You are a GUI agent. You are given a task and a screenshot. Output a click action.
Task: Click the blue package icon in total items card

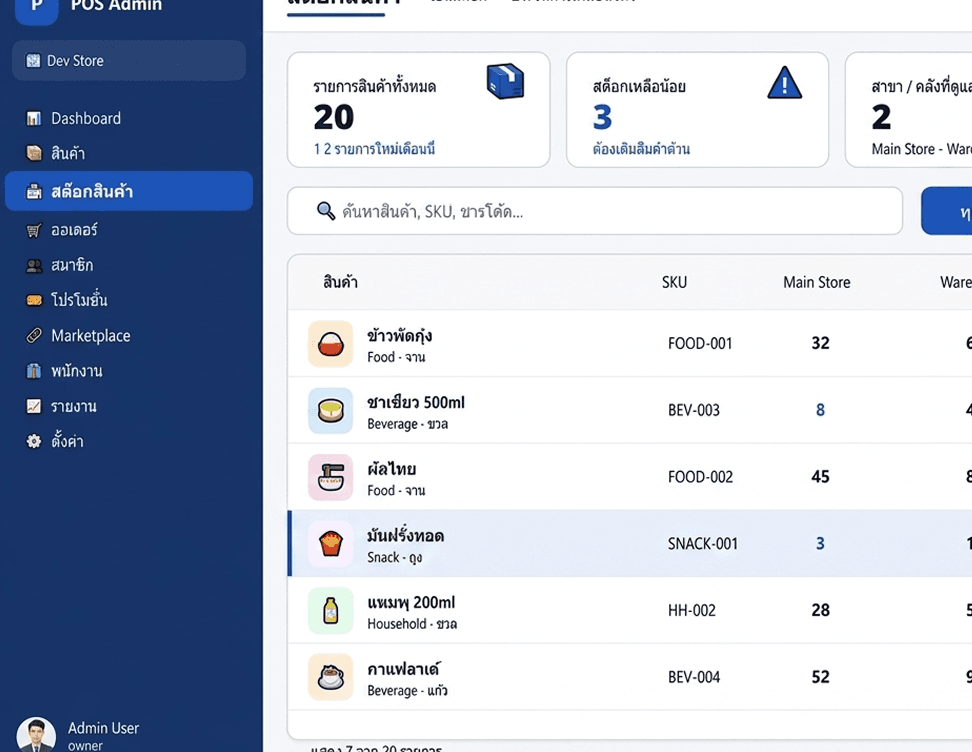(x=505, y=81)
